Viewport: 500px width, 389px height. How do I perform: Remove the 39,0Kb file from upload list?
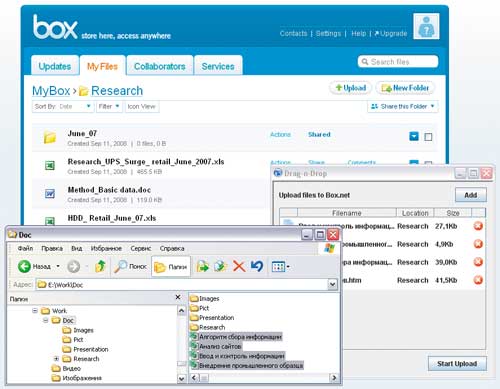point(478,262)
